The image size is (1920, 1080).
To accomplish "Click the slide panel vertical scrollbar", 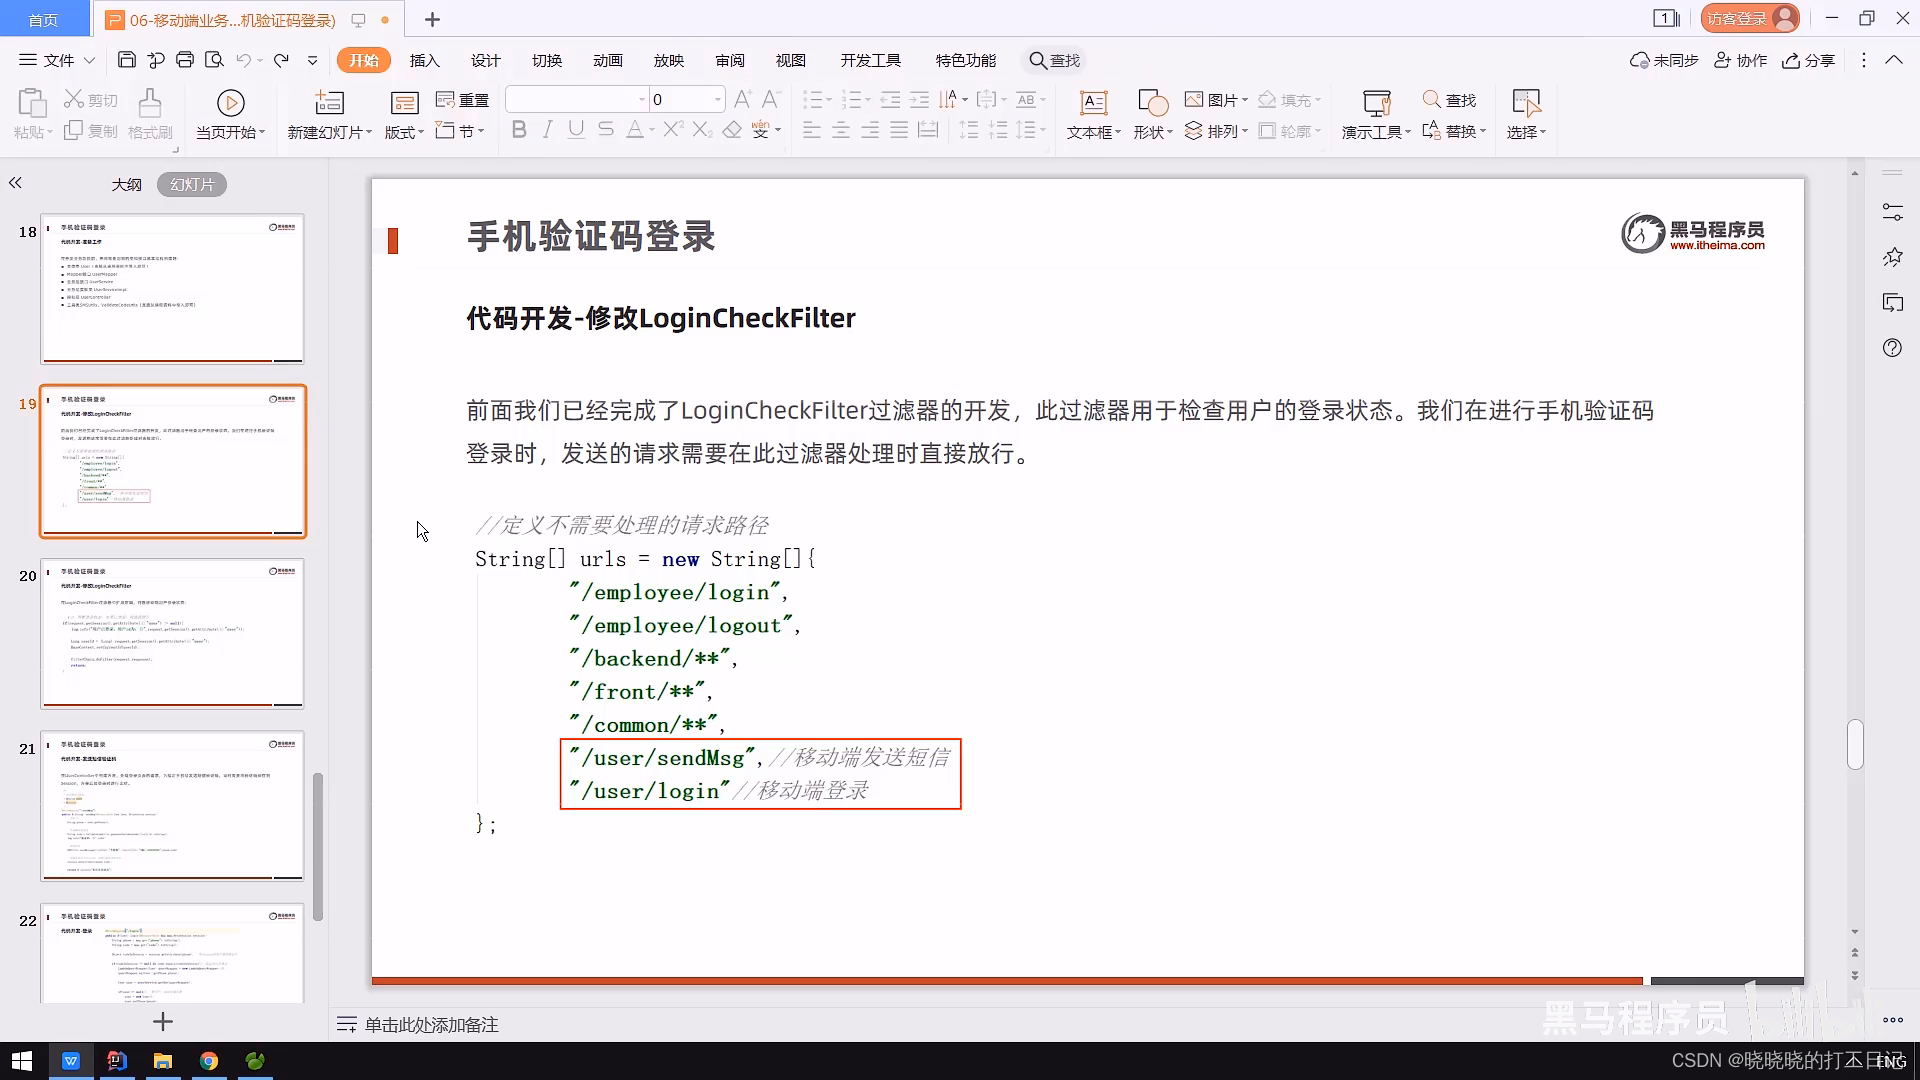I will [318, 846].
